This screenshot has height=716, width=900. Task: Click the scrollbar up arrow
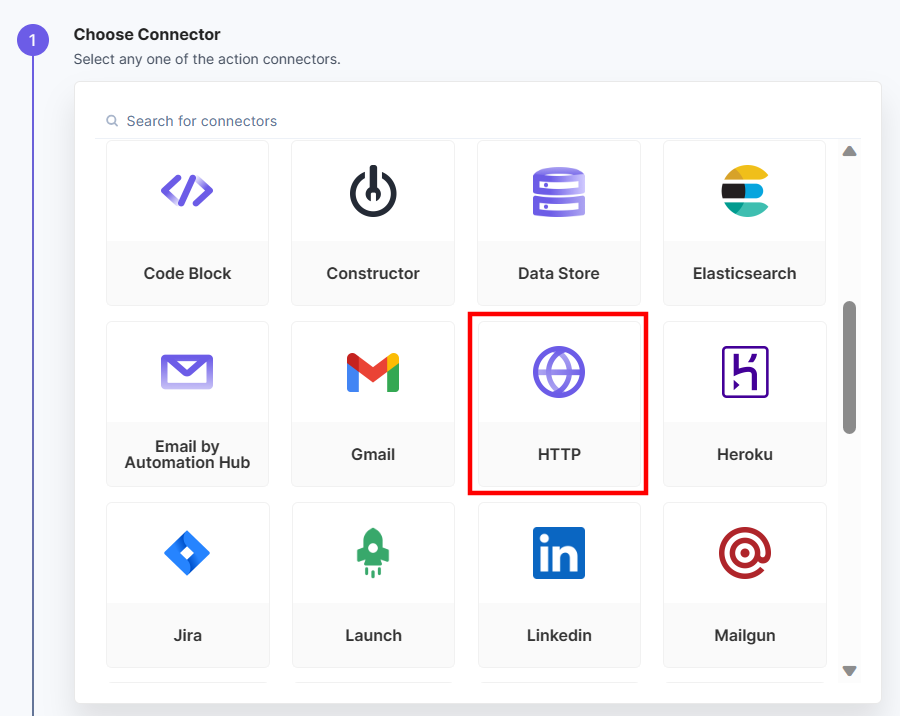(x=849, y=150)
